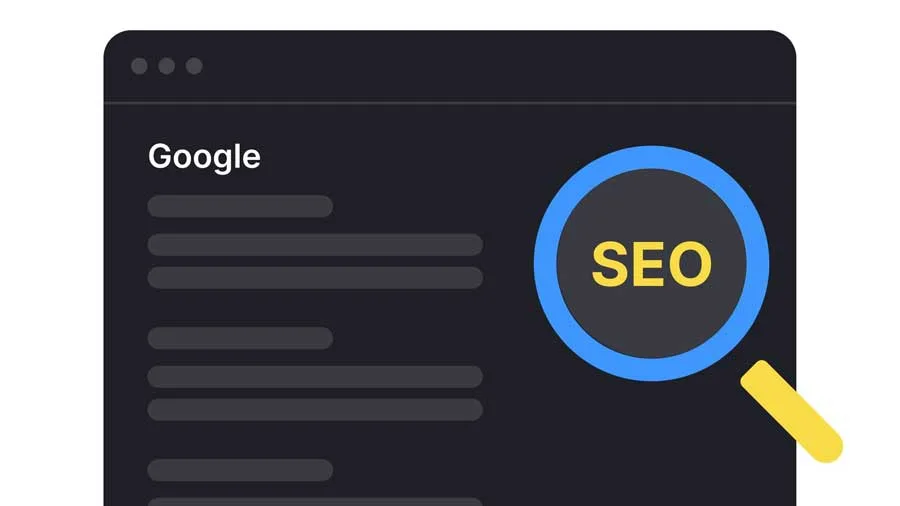The width and height of the screenshot is (900, 506).
Task: Click the leftmost gray window dot
Action: point(139,66)
